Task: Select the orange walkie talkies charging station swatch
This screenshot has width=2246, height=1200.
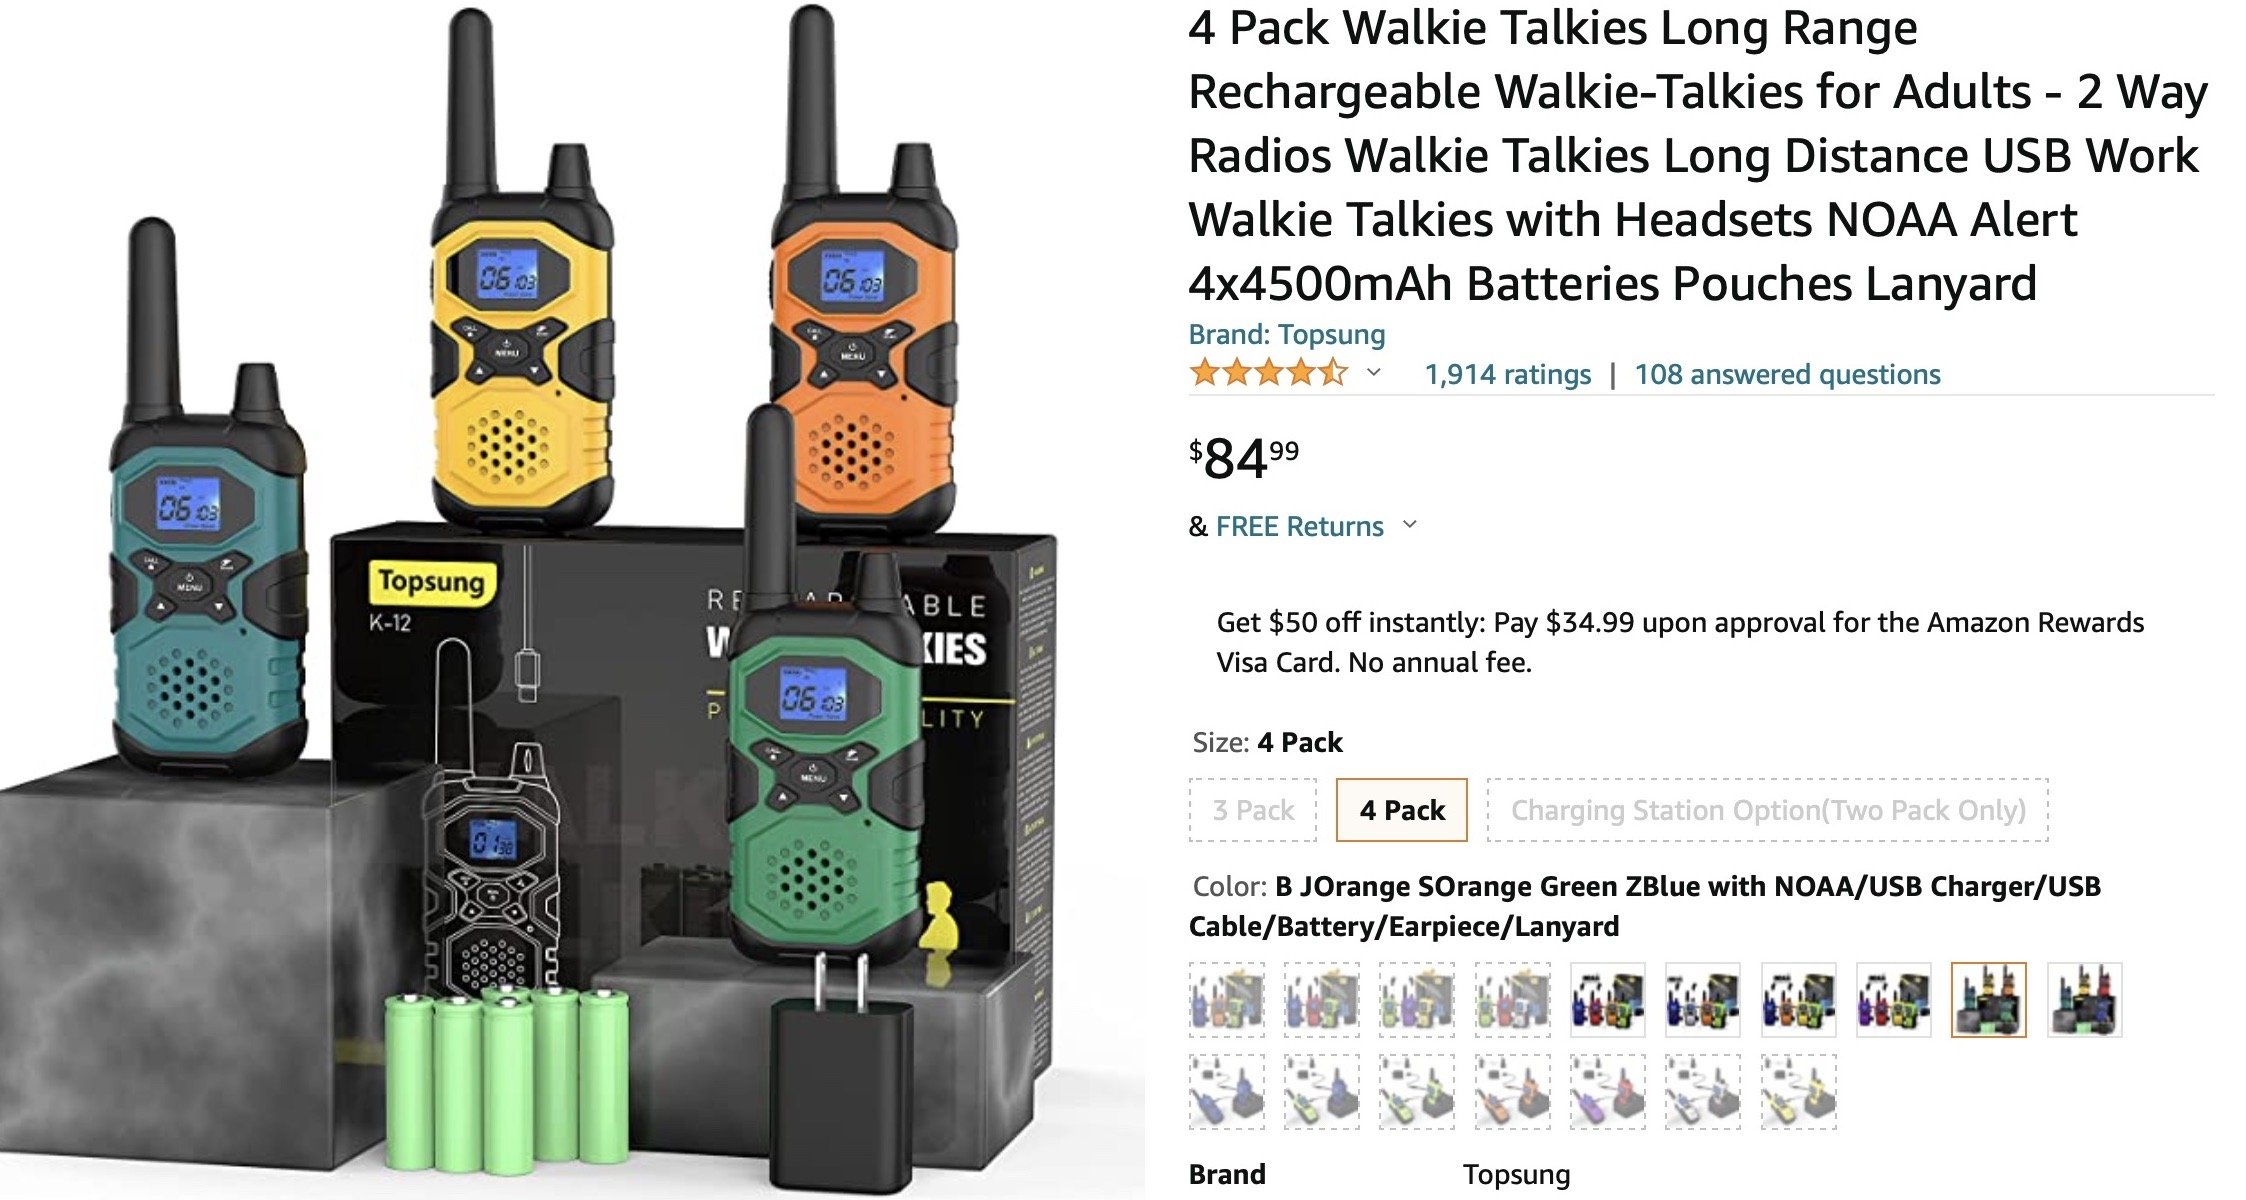Action: (x=1513, y=1092)
